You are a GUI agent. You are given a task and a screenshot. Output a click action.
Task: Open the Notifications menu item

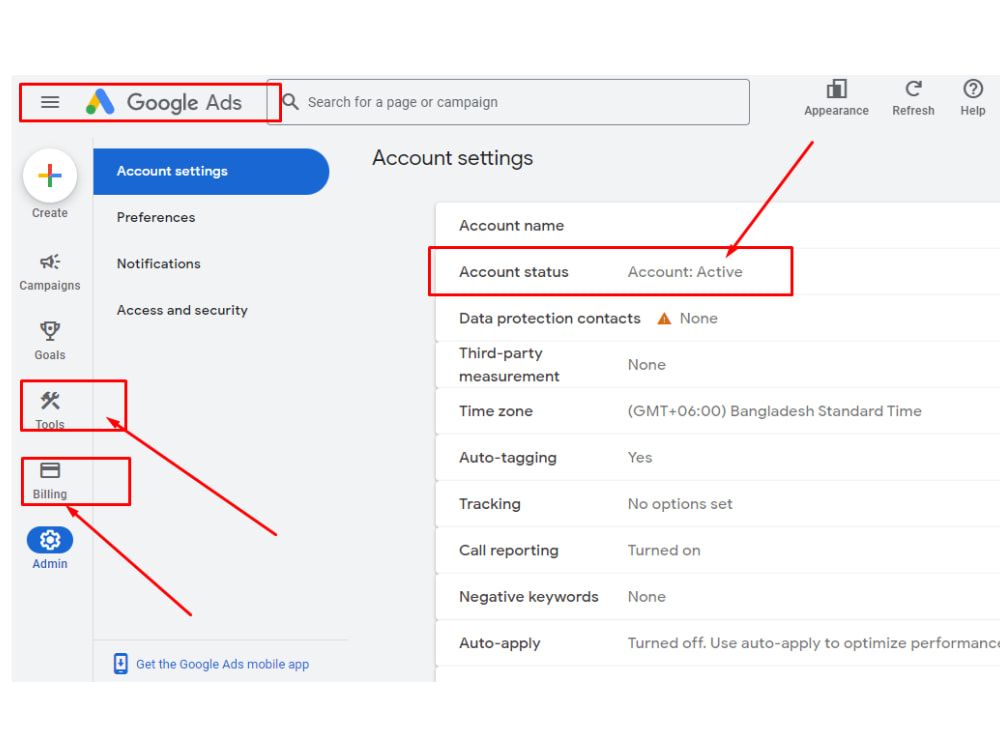[x=158, y=264]
